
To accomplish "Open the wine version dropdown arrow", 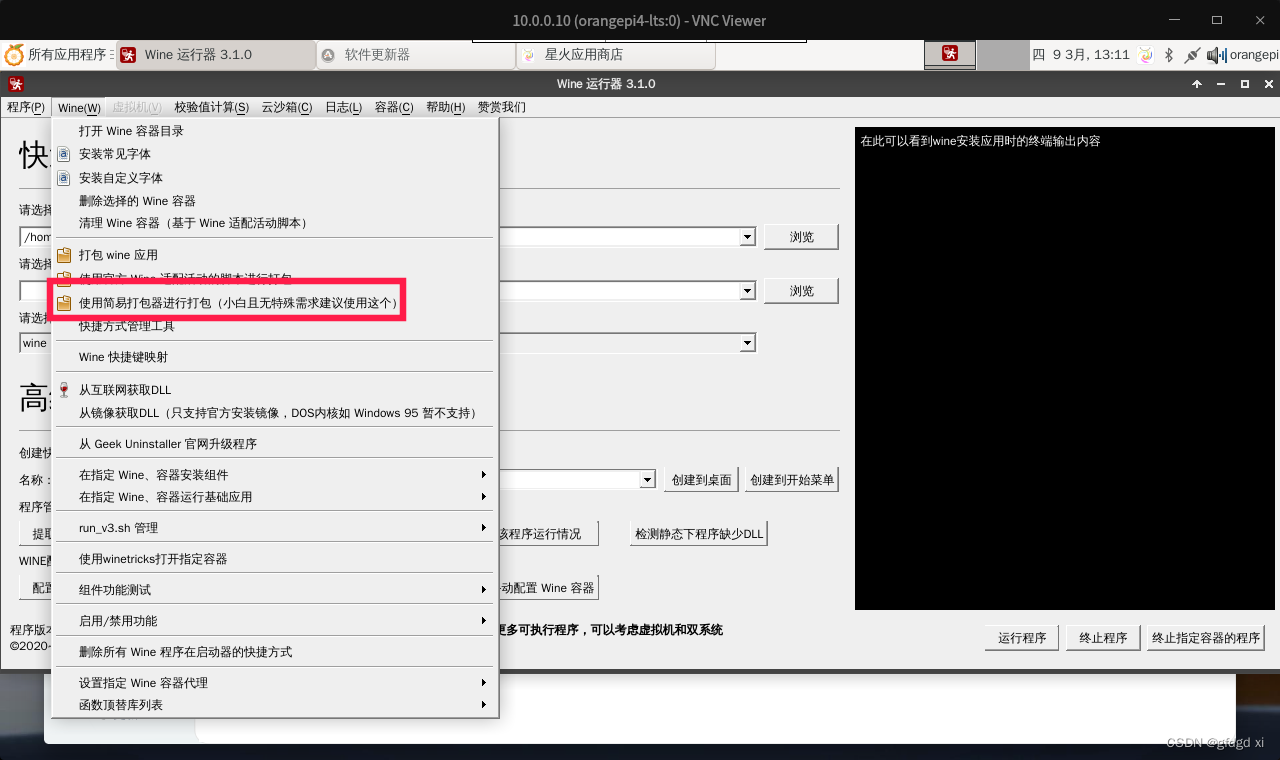I will tap(747, 343).
